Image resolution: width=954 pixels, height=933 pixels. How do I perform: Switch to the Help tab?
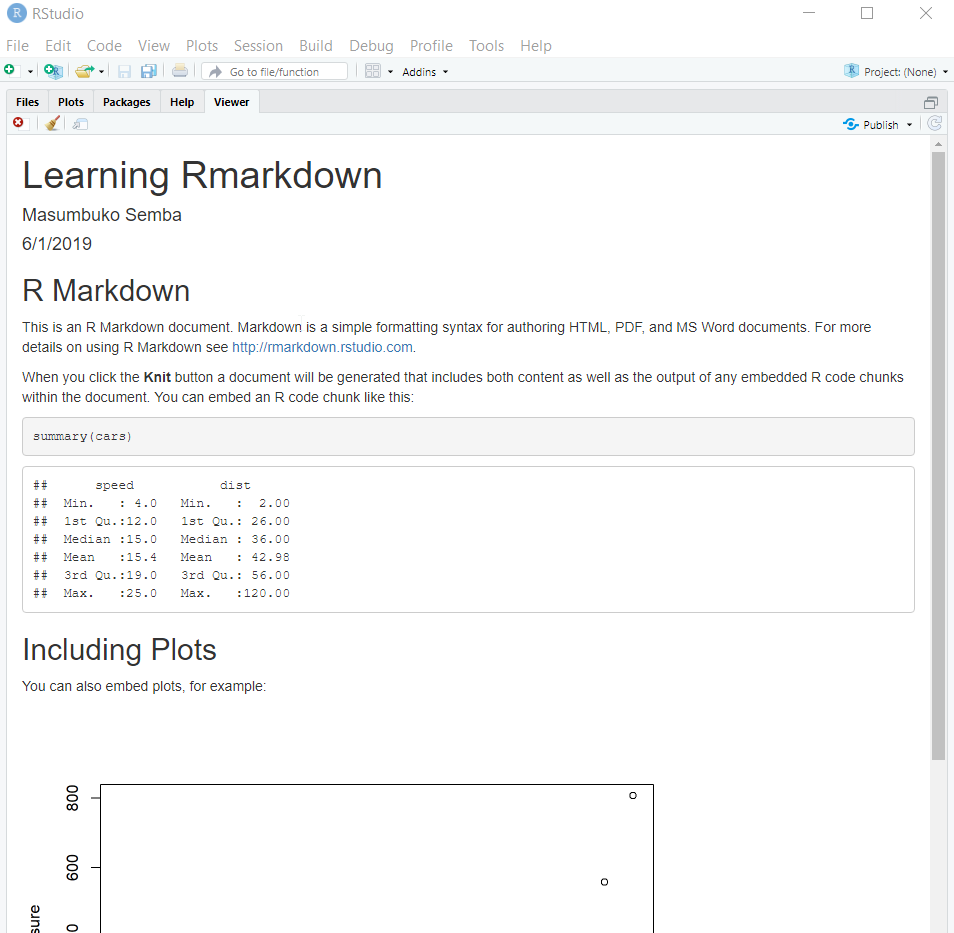(x=182, y=102)
